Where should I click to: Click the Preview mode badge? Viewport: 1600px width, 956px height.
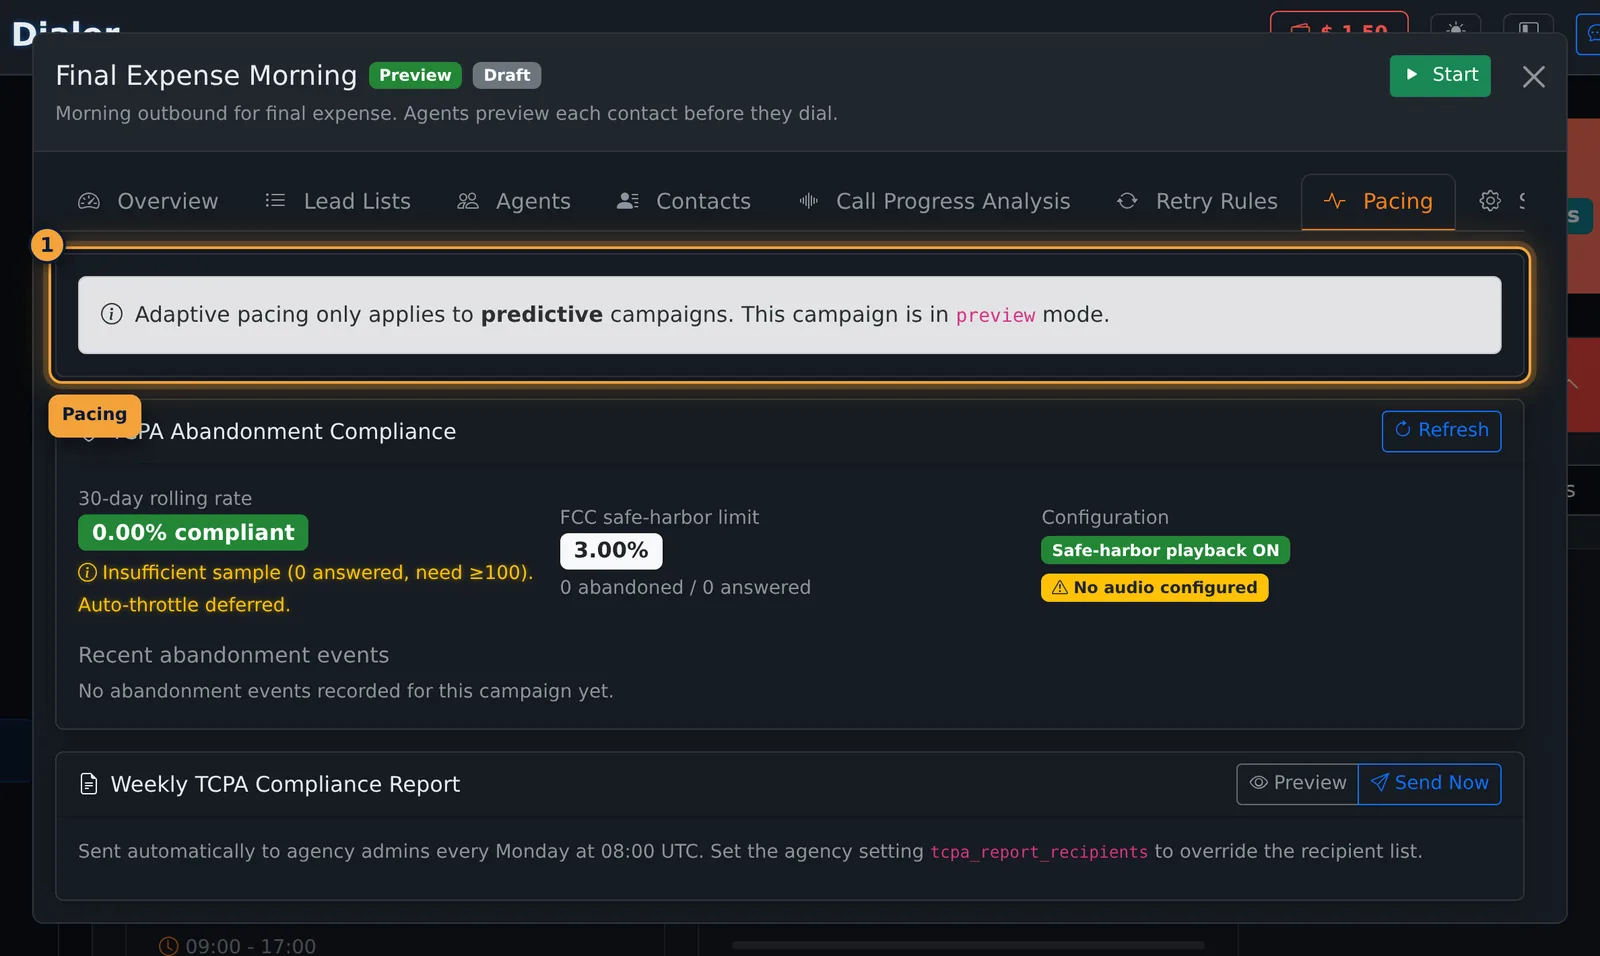(415, 76)
